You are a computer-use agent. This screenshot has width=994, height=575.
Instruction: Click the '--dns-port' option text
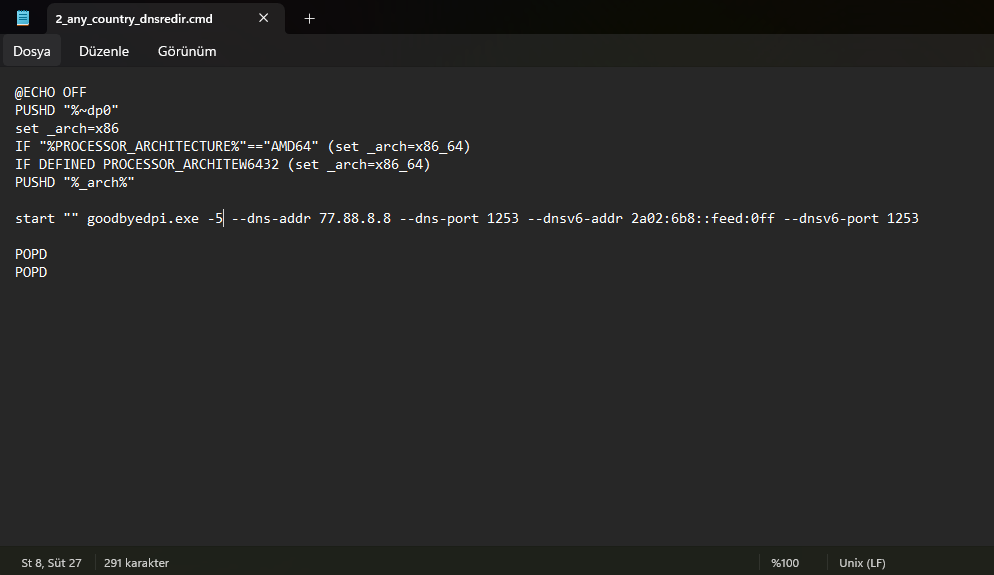click(439, 219)
